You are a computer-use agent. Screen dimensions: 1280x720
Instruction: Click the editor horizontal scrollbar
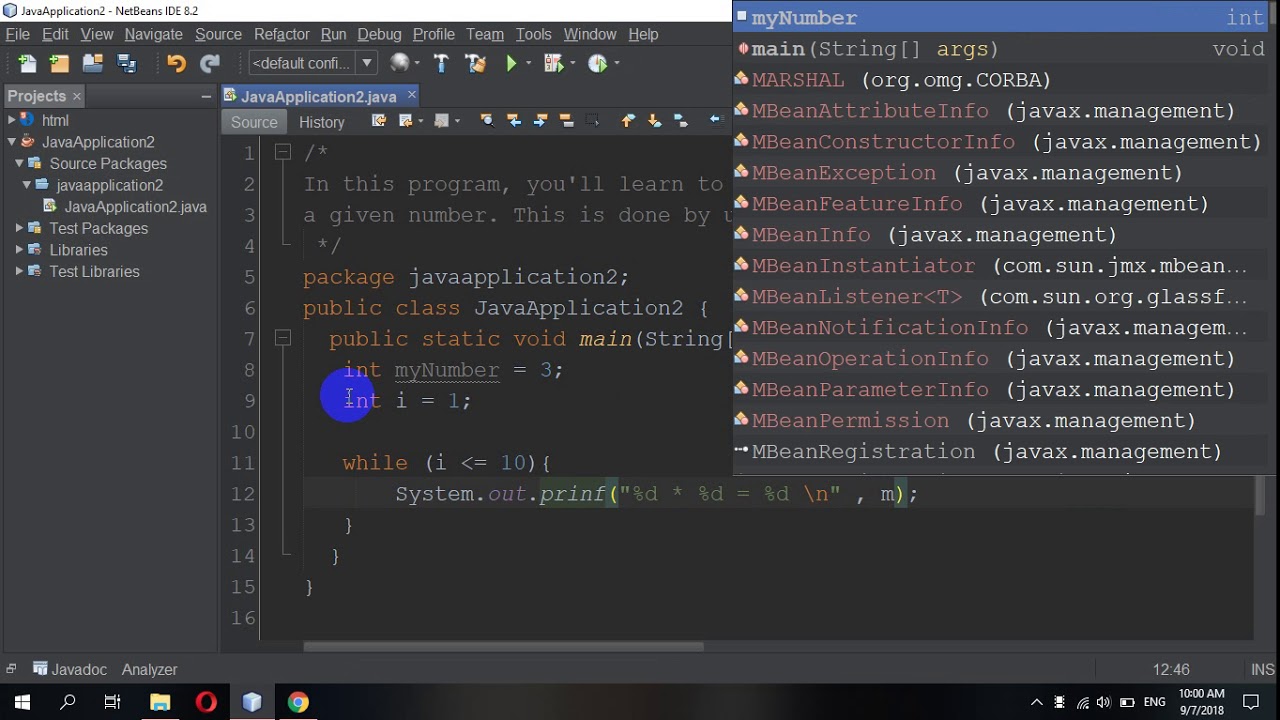click(504, 646)
